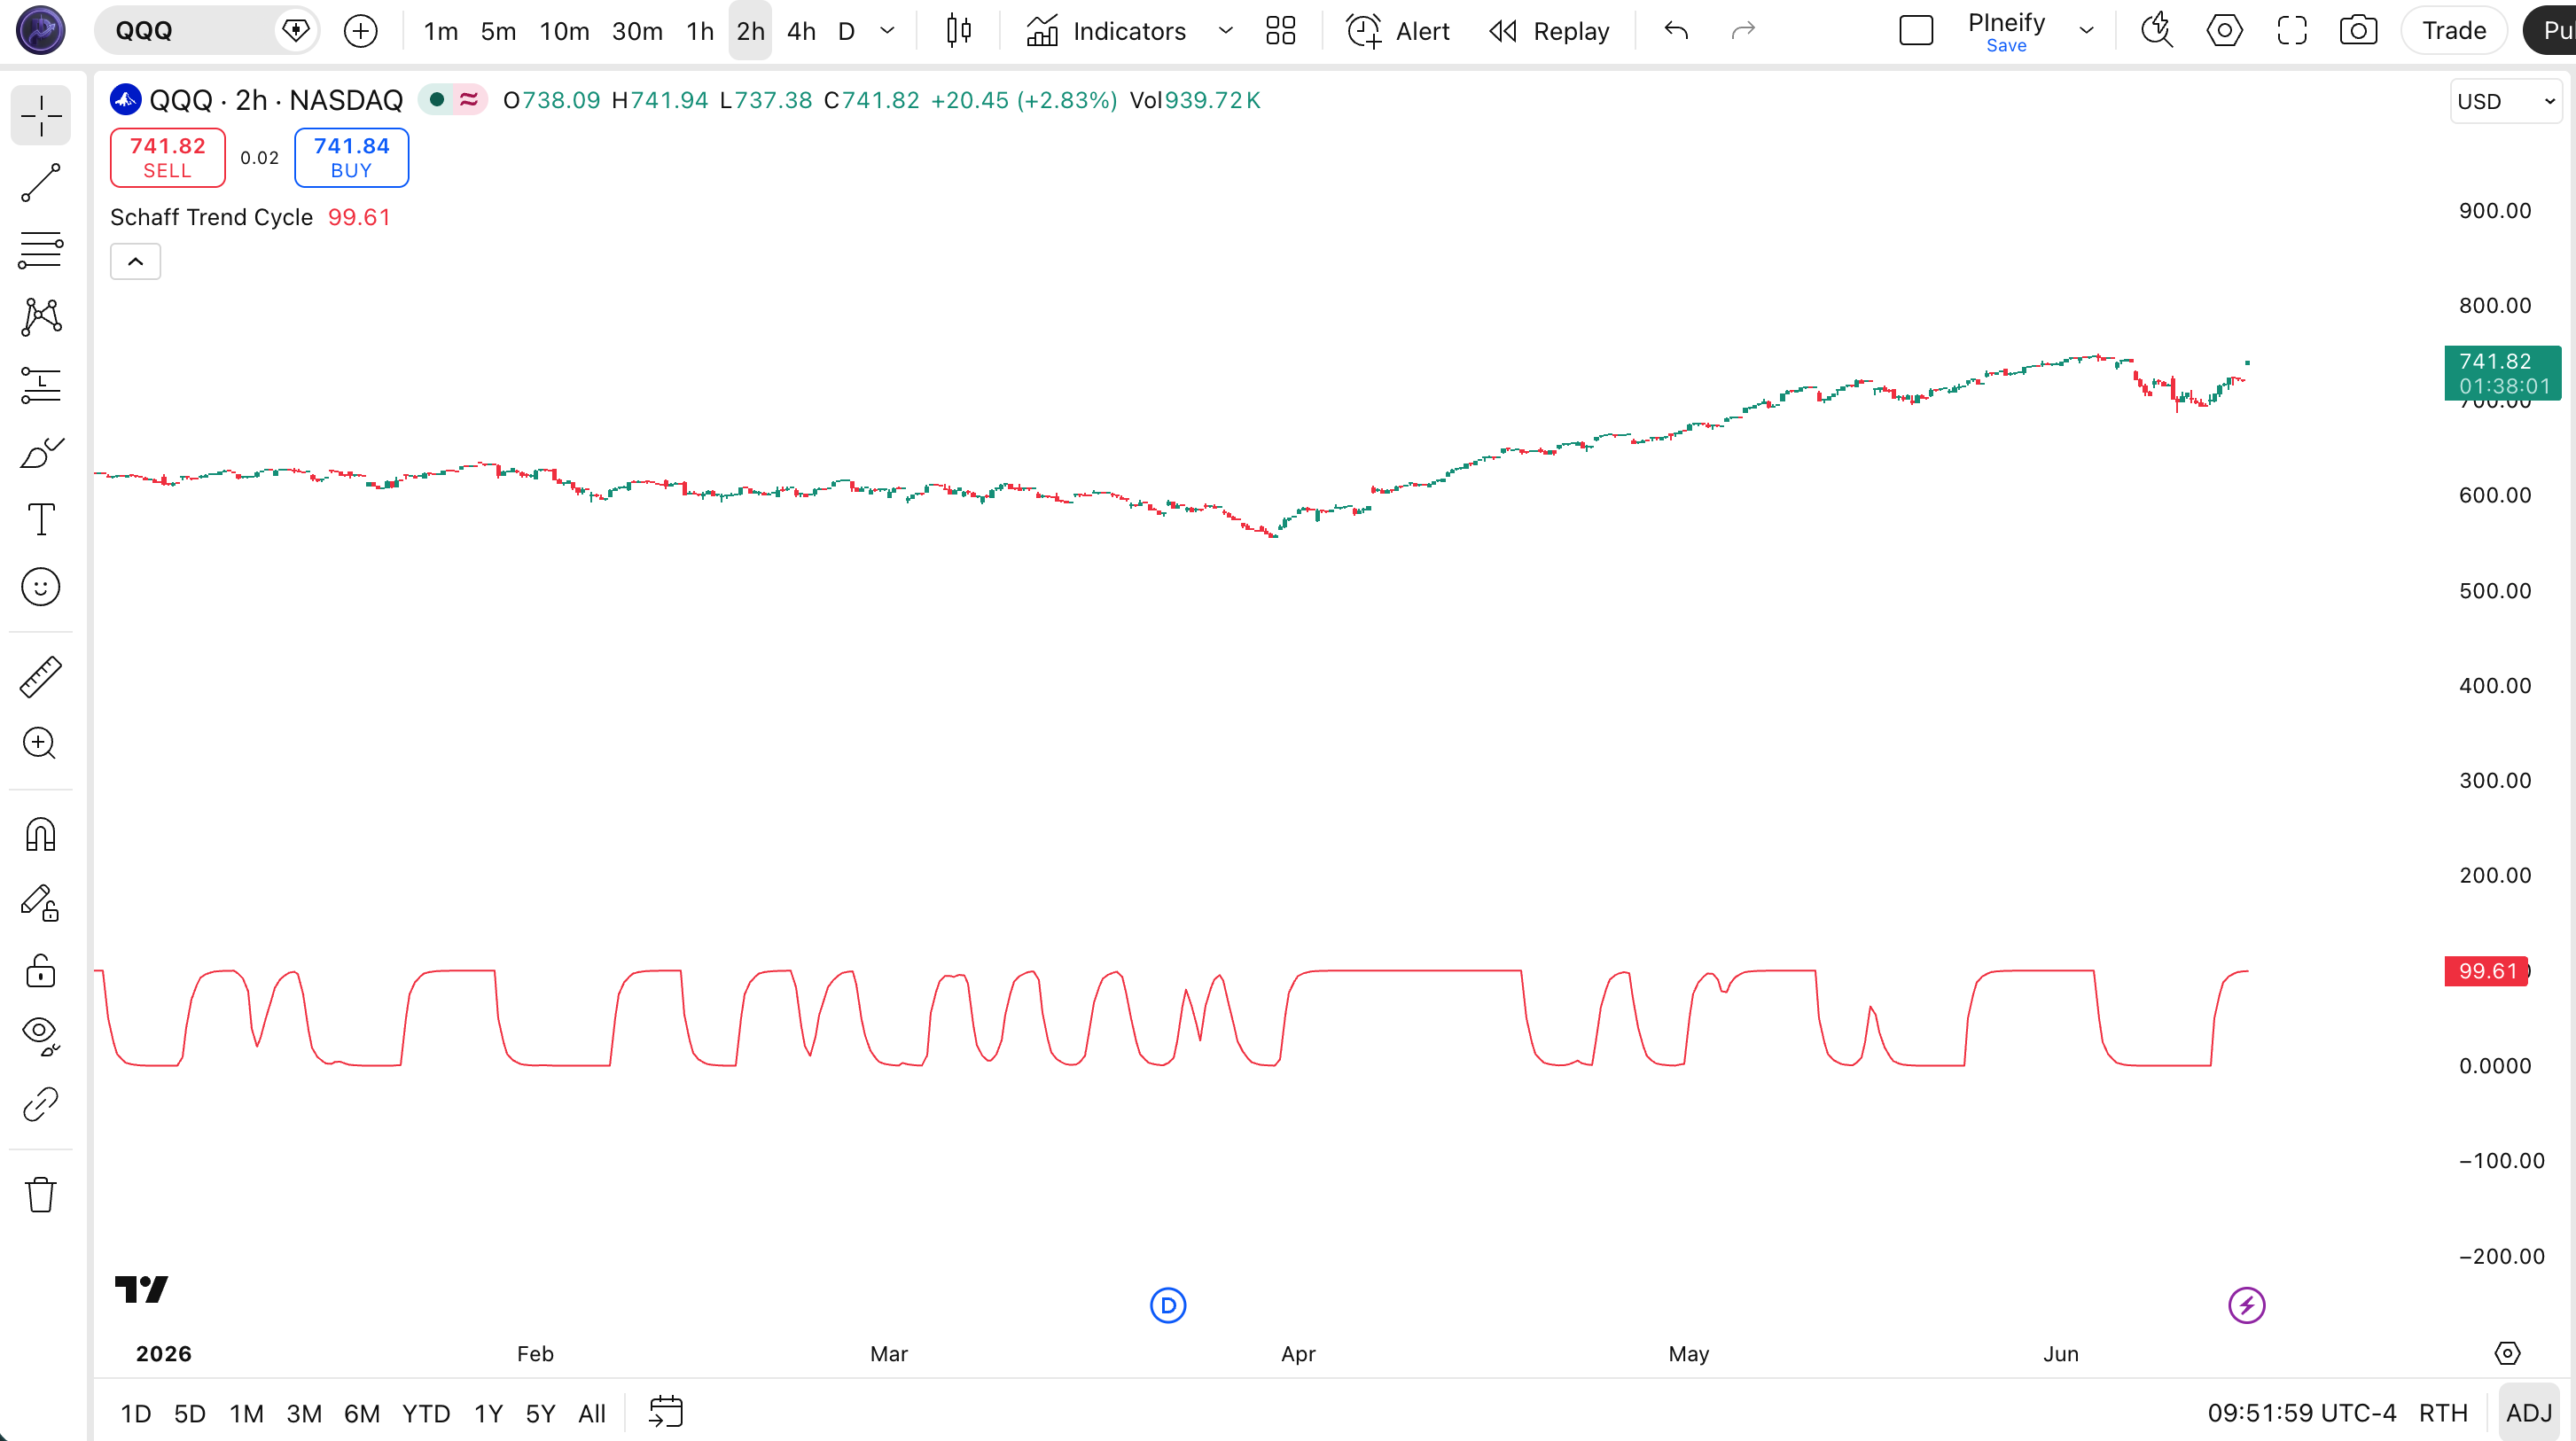Viewport: 2576px width, 1441px height.
Task: Select the text annotation tool
Action: pyautogui.click(x=41, y=519)
